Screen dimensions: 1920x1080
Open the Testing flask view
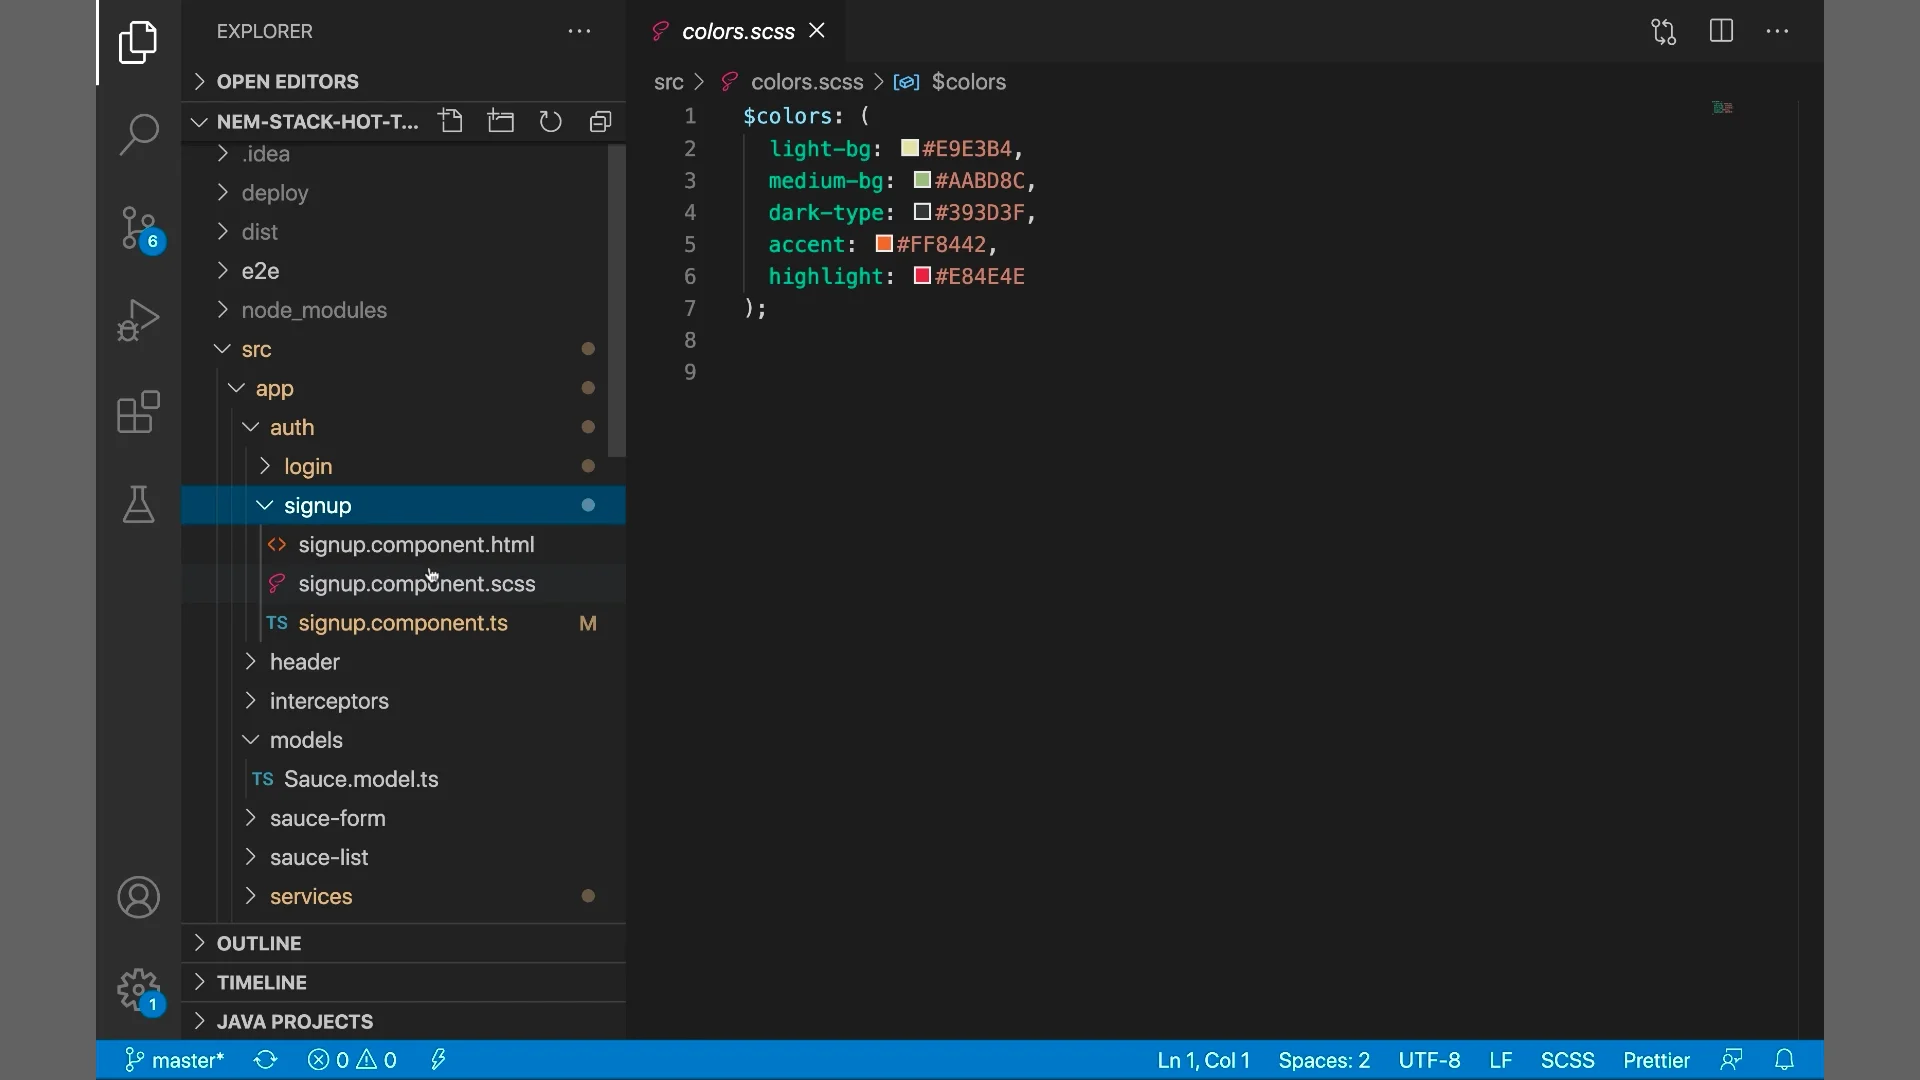138,505
